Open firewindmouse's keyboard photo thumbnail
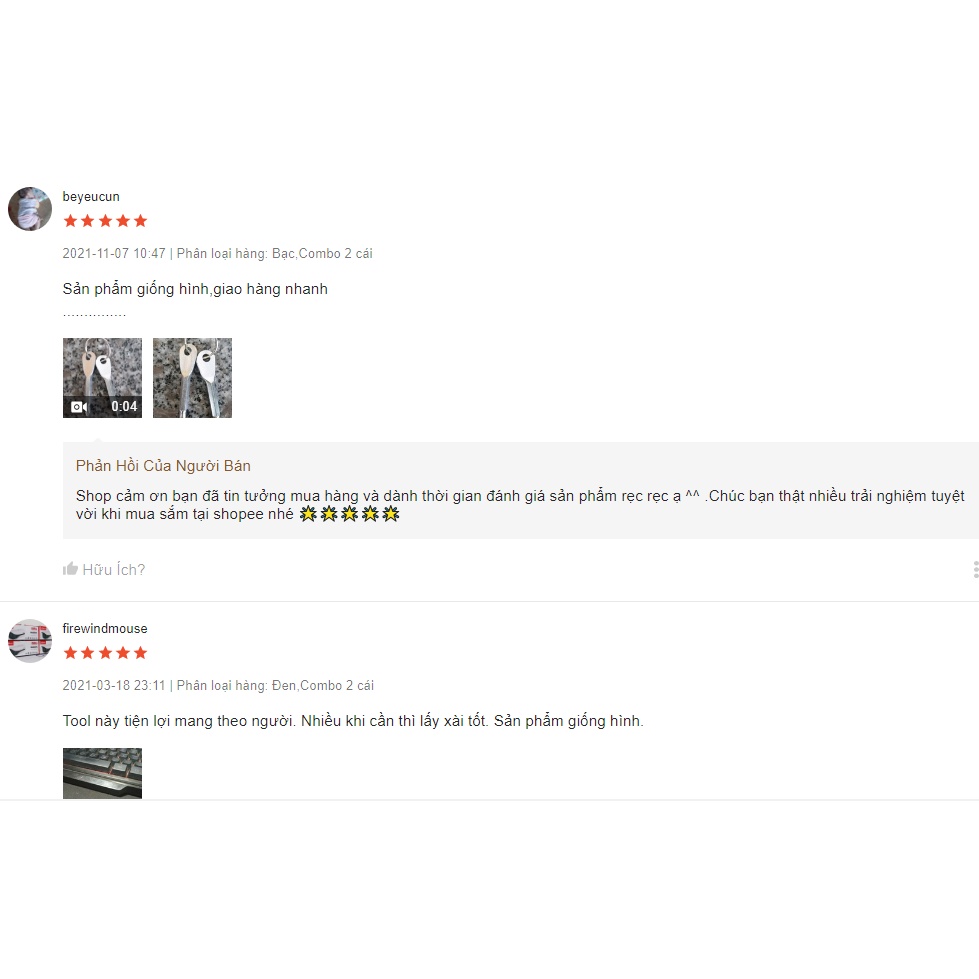 [102, 773]
